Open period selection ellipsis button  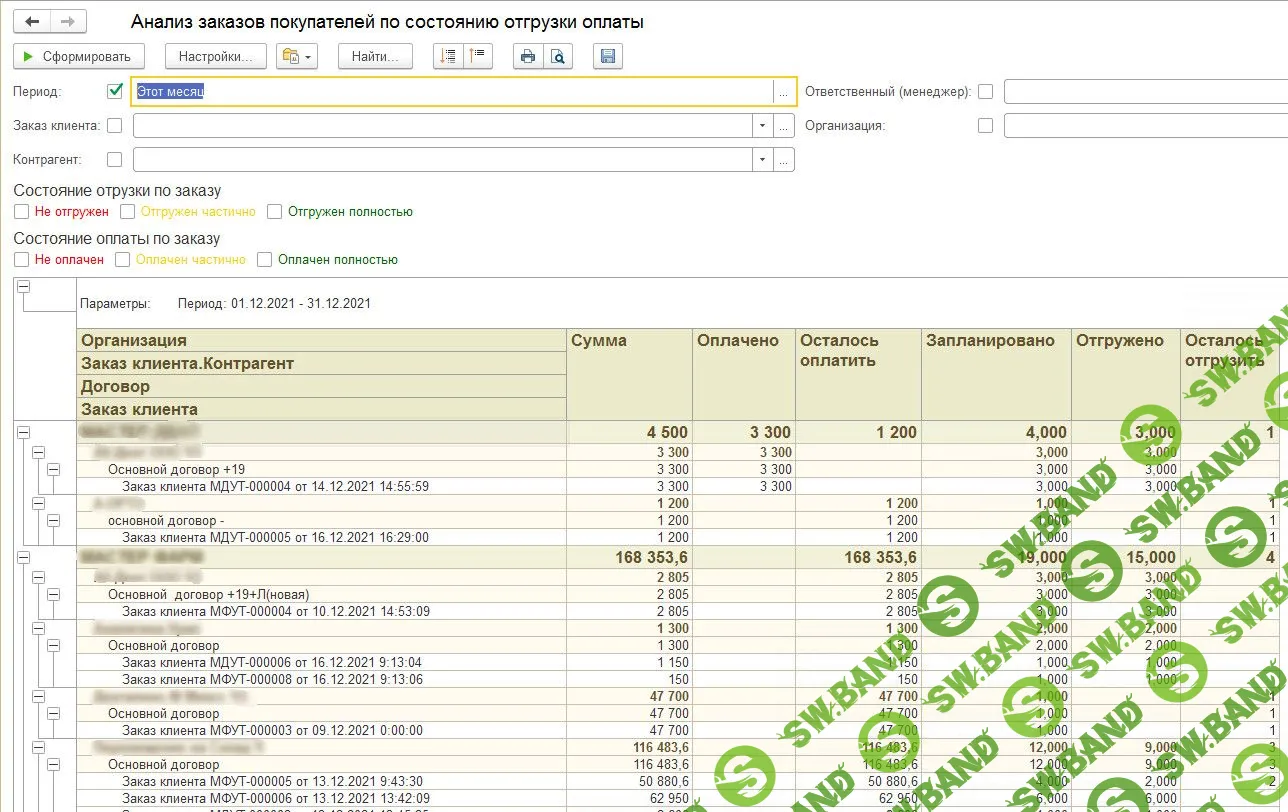(784, 91)
